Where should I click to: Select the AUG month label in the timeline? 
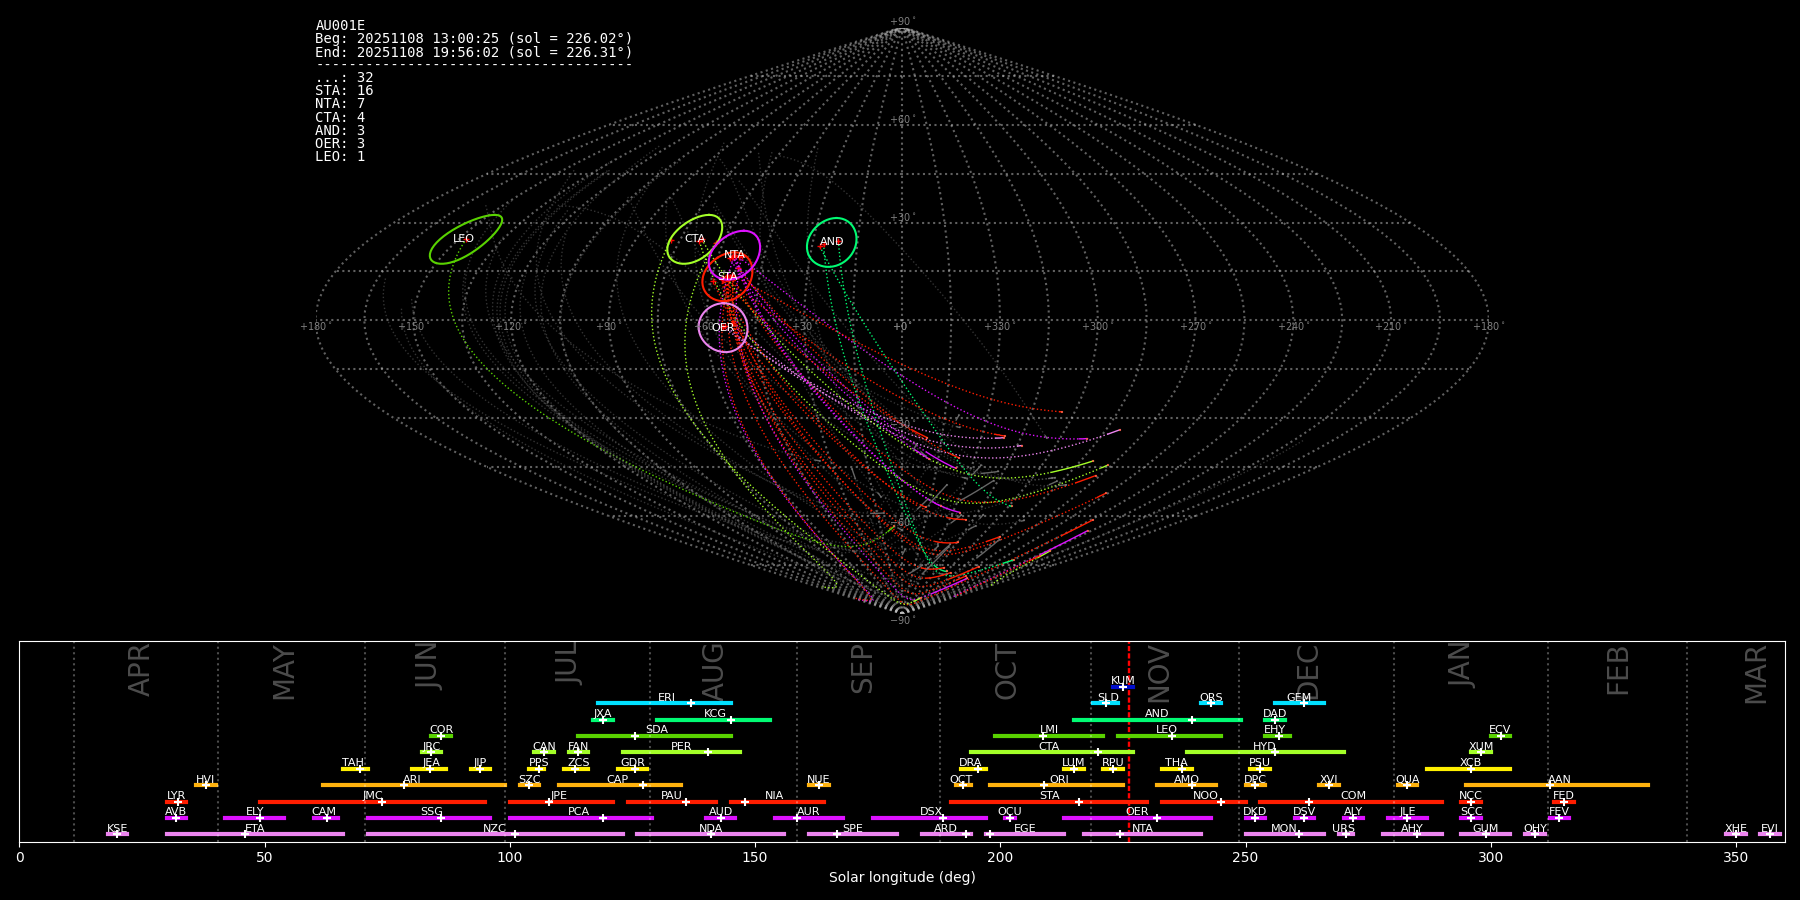713,671
